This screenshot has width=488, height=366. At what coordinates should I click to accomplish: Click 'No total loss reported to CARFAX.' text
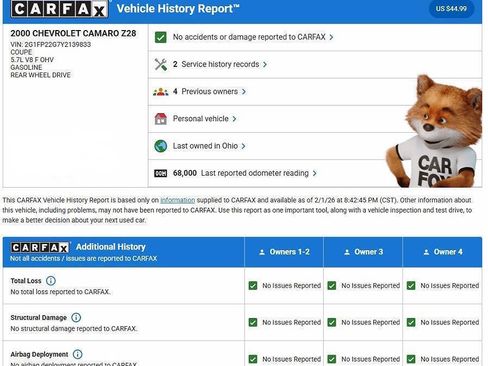60,292
